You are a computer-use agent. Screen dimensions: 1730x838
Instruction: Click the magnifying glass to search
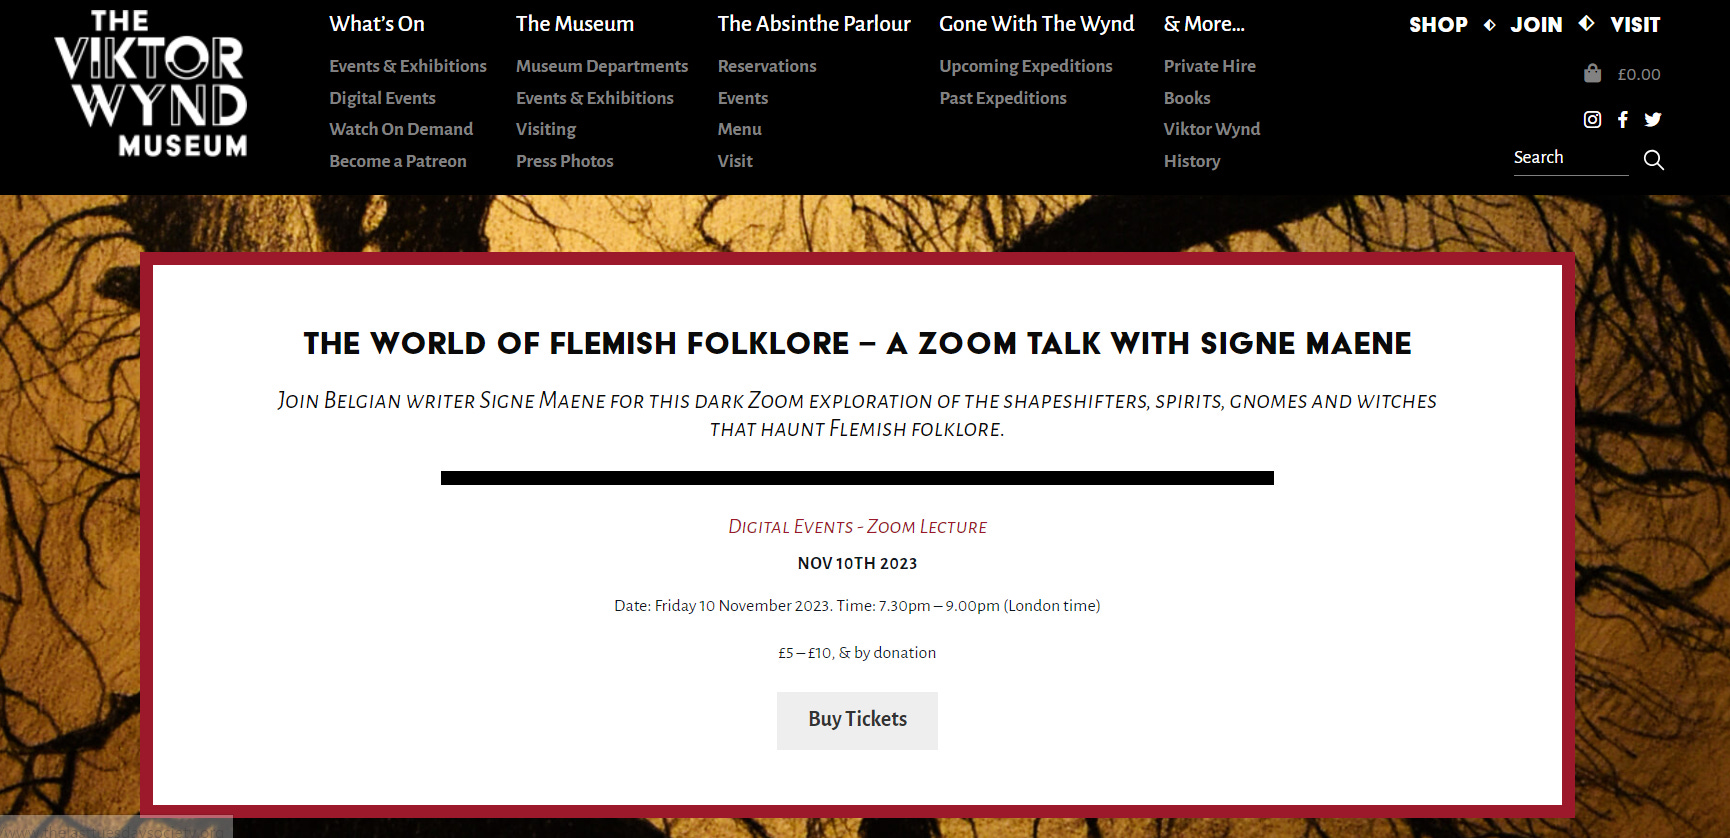(1654, 159)
